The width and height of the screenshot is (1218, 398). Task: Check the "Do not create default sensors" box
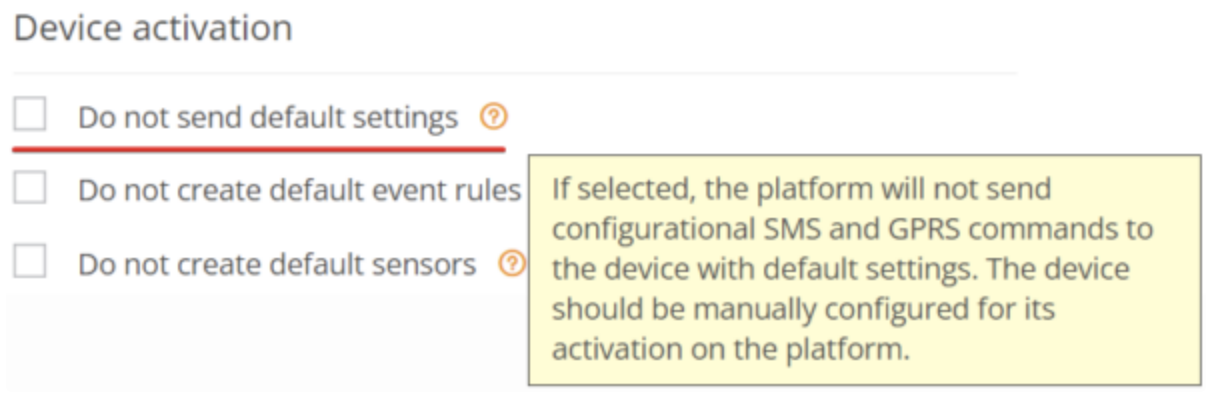coord(30,263)
